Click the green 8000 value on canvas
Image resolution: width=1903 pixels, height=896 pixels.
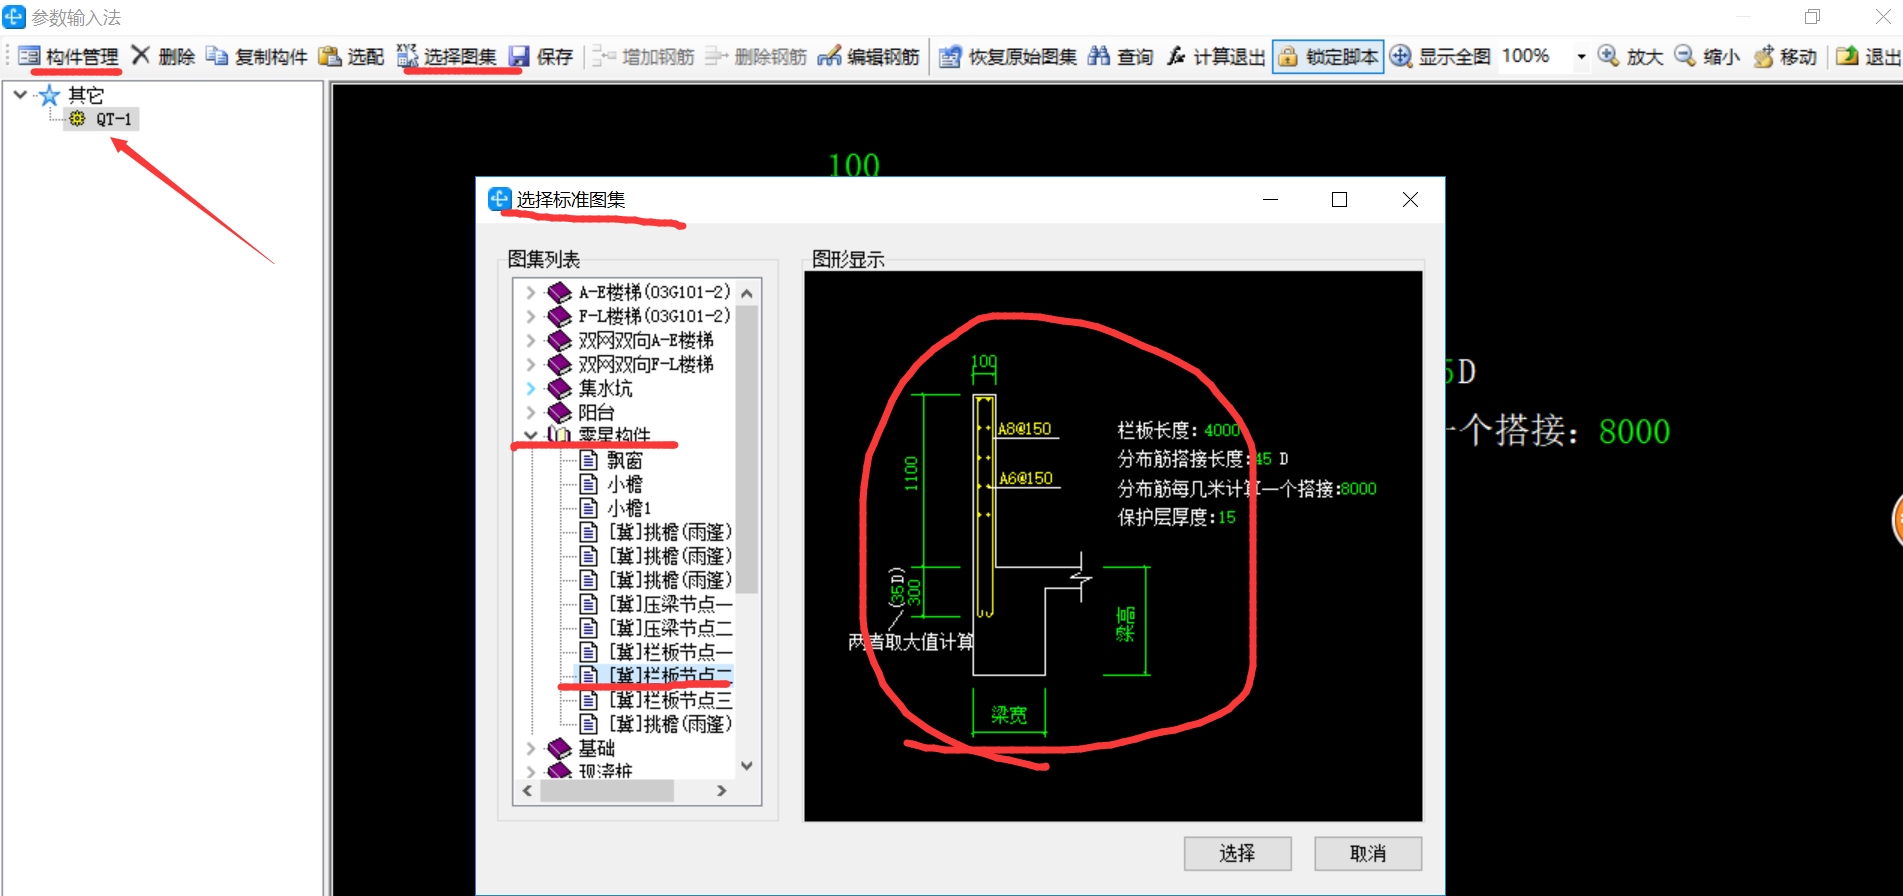pyautogui.click(x=1634, y=432)
